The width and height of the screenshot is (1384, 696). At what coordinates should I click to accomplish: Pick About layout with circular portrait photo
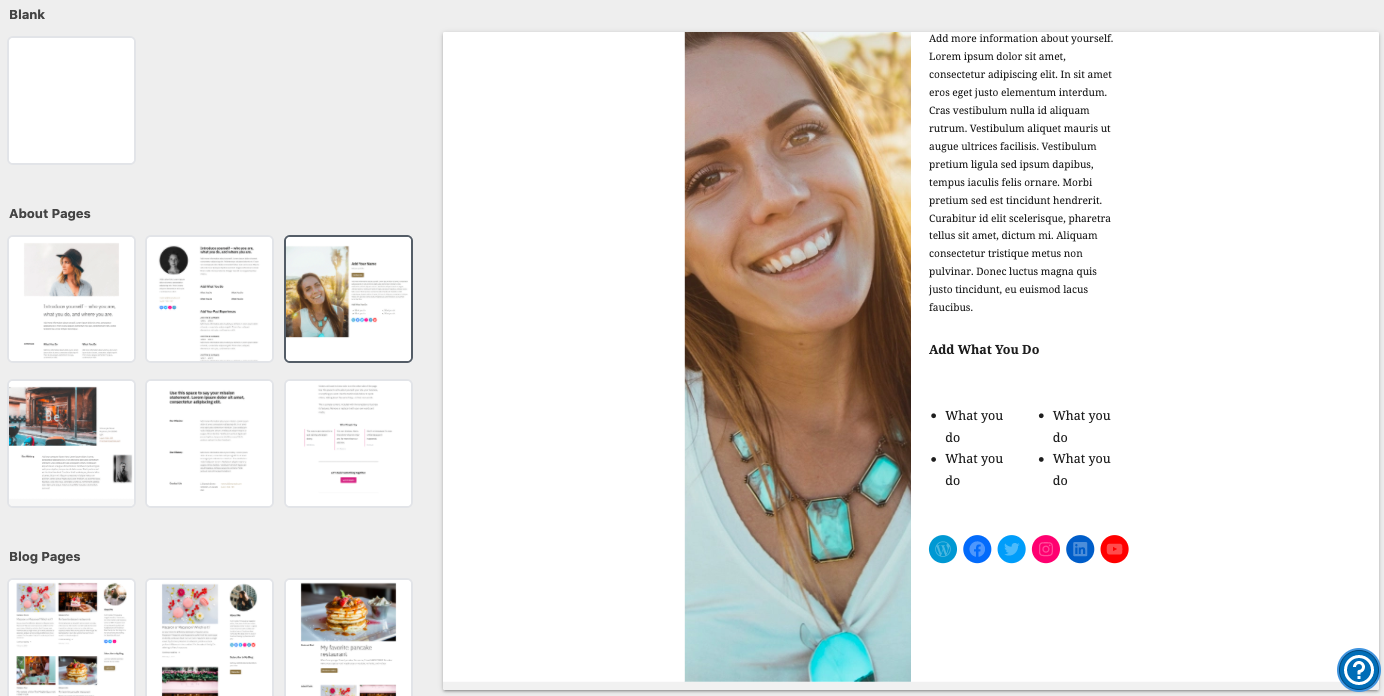[x=209, y=299]
